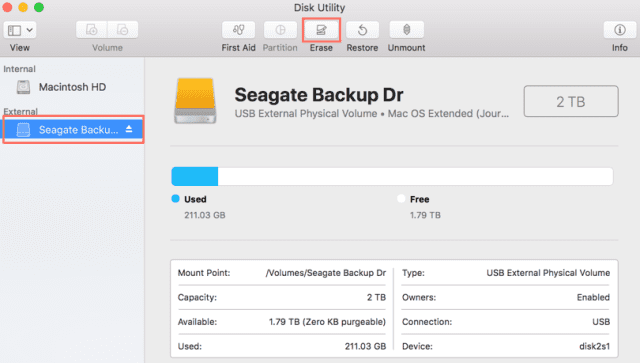Click the Capacity: field label
Viewport: 640px width, 363px height.
point(197,297)
